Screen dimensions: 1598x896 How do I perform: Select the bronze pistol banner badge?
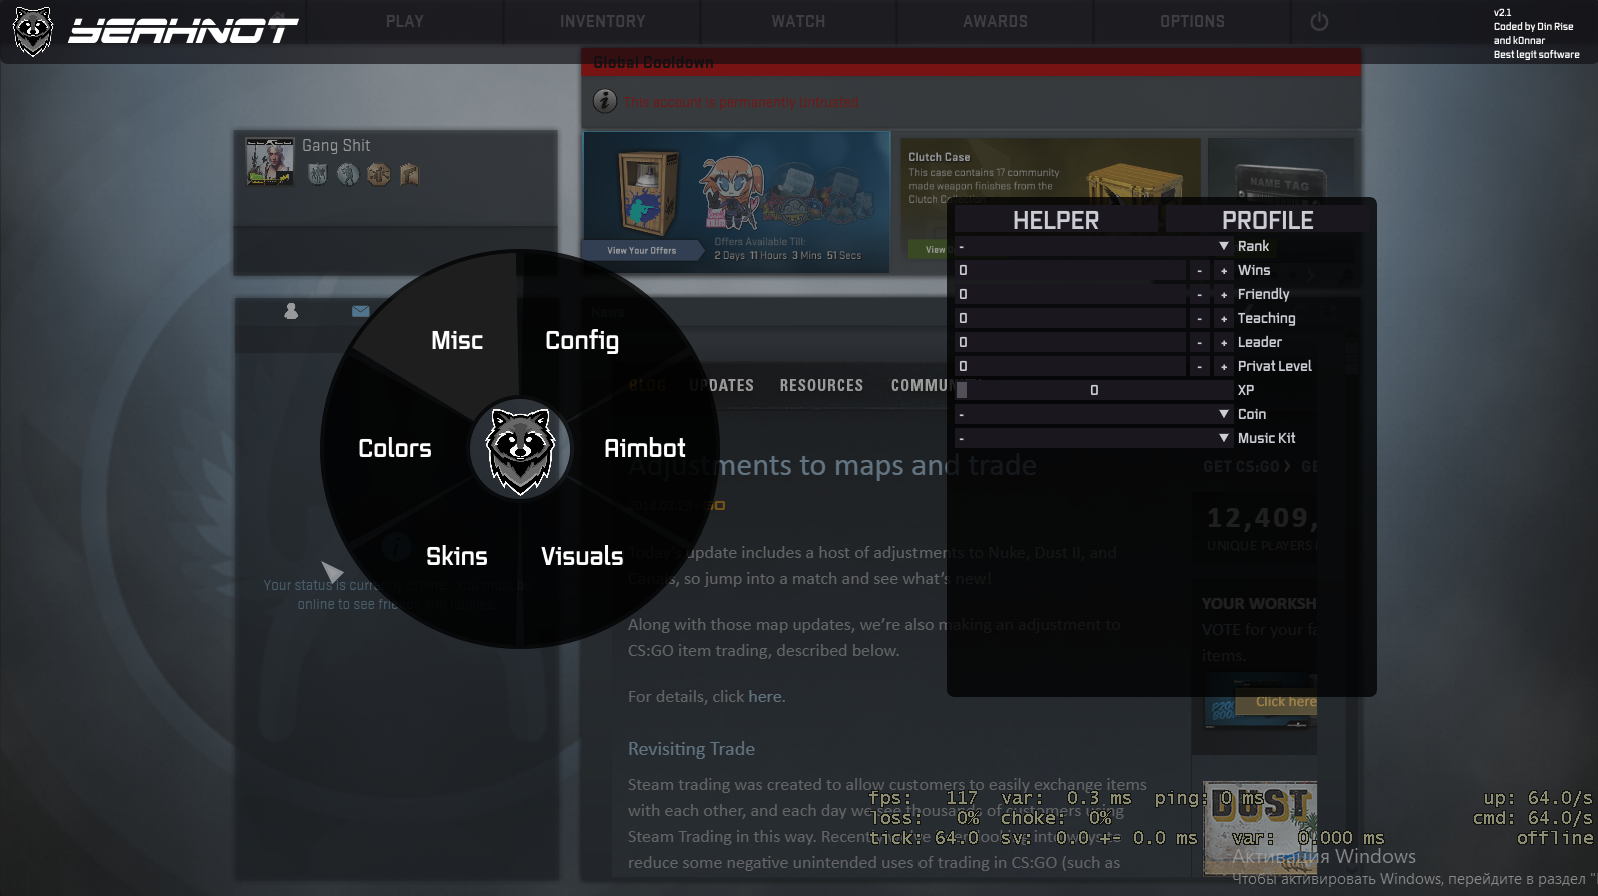pyautogui.click(x=409, y=174)
